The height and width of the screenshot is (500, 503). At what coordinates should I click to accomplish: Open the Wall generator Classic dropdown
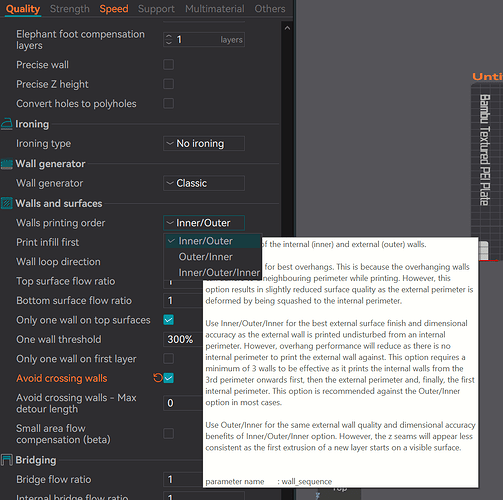(x=204, y=183)
